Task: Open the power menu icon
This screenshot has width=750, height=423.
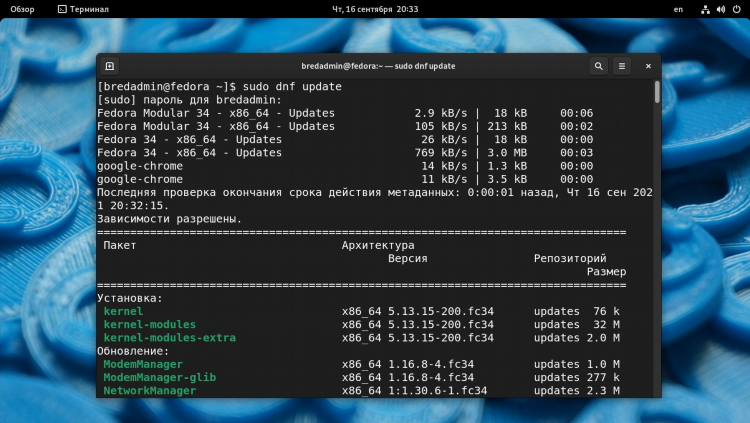Action: coord(737,9)
